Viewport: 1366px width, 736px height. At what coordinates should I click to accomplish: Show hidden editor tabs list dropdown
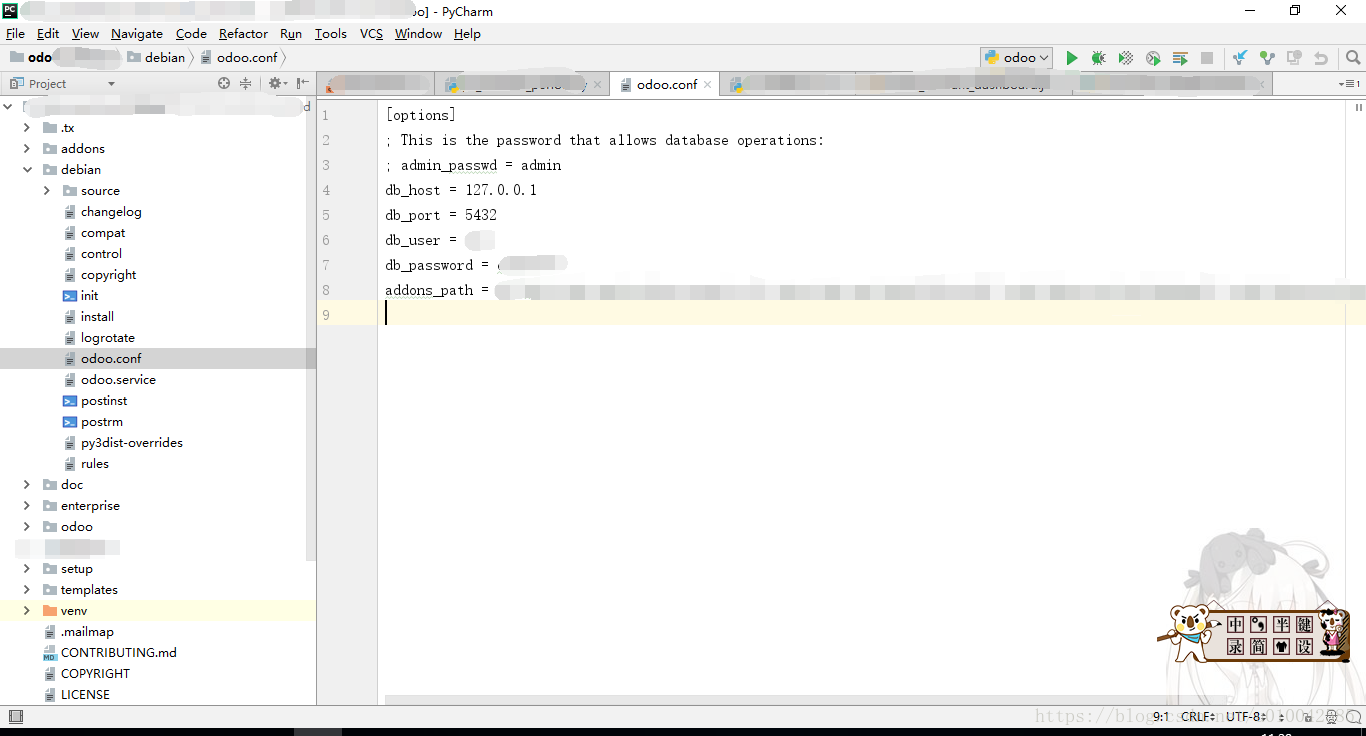1350,84
